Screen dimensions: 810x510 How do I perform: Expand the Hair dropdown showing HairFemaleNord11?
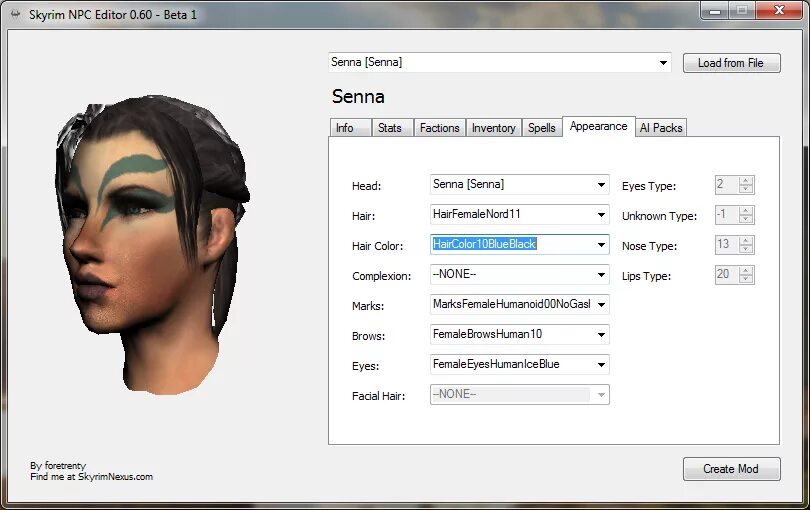[x=520, y=214]
